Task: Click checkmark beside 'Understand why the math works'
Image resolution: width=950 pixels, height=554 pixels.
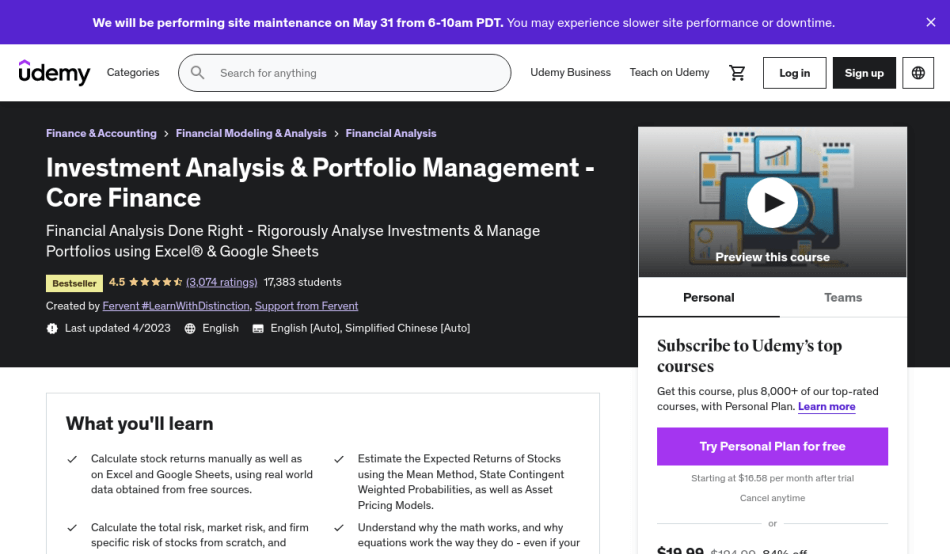Action: (339, 528)
